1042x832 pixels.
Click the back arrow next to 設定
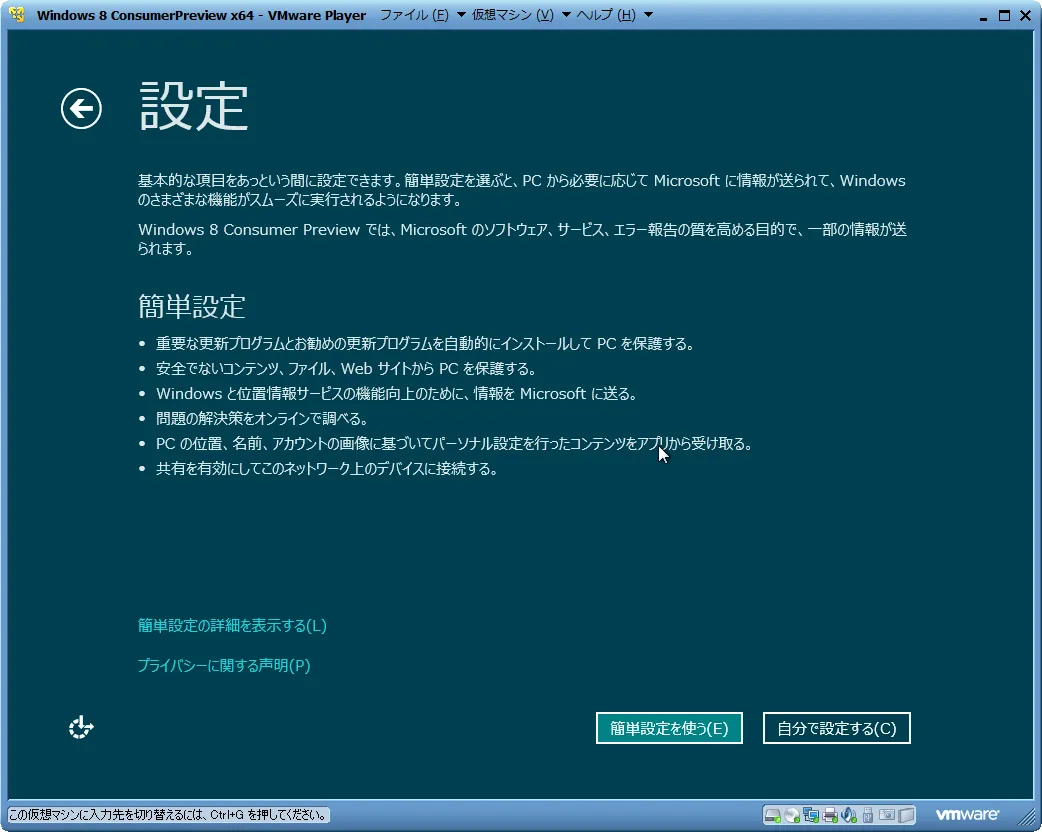(x=81, y=108)
